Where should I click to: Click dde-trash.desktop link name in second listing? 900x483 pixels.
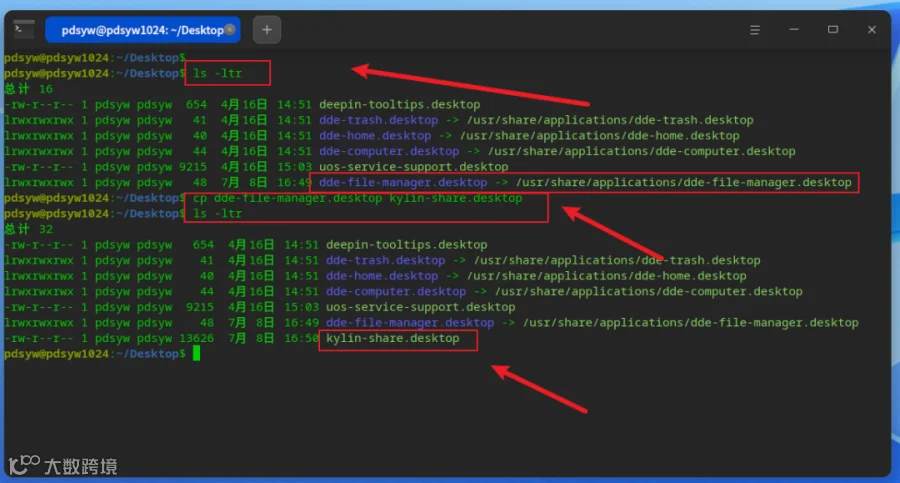(385, 260)
